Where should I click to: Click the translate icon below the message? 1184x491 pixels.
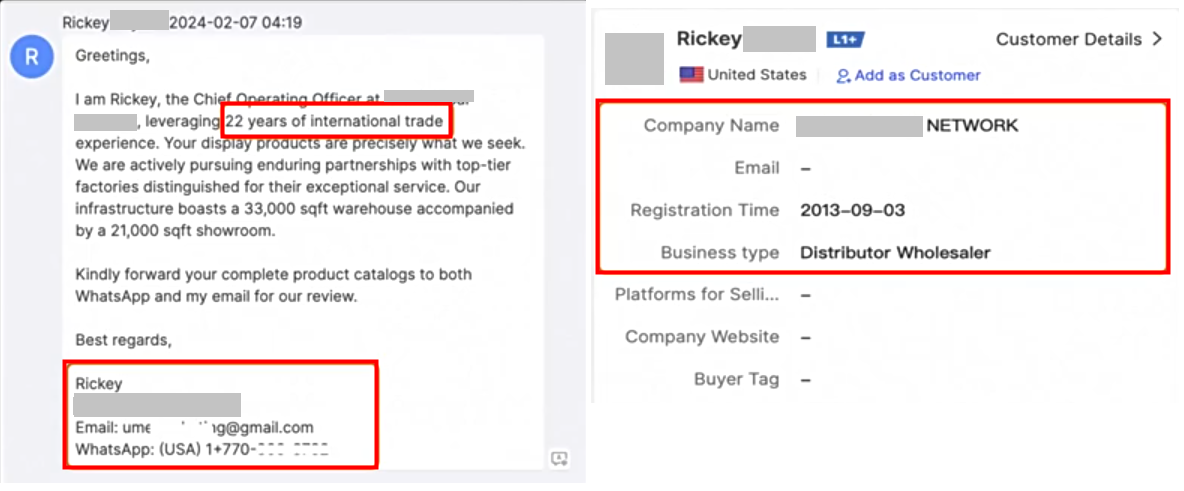(560, 459)
